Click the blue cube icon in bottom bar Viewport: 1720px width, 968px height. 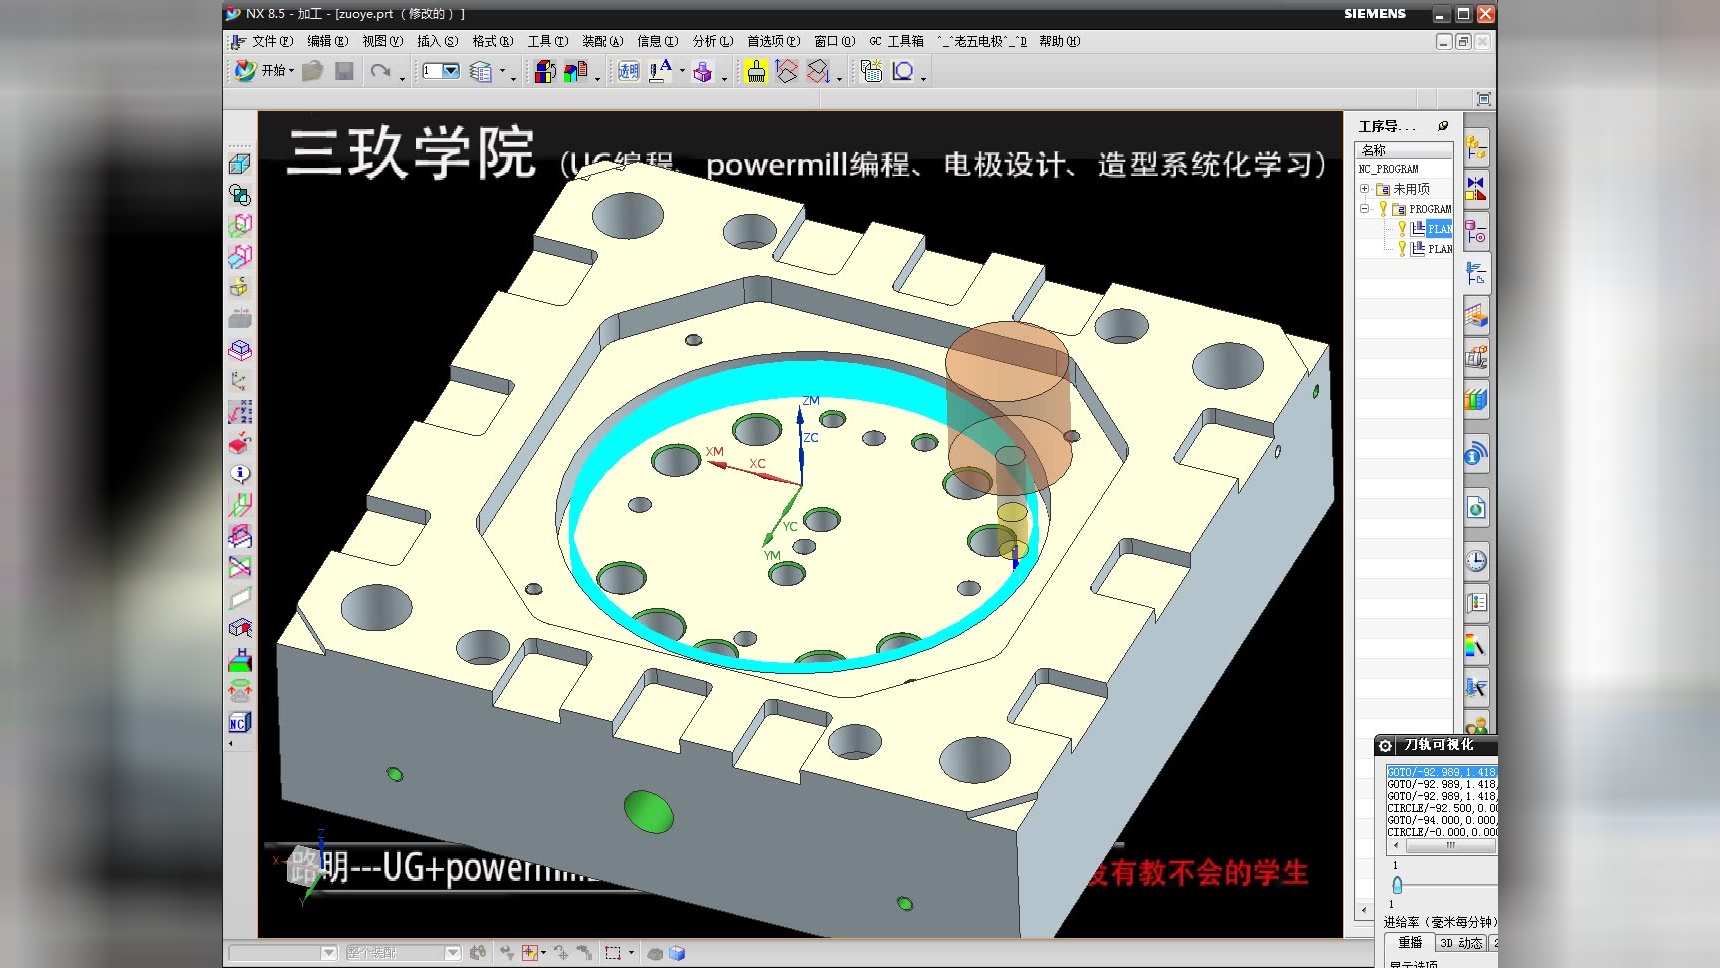click(x=677, y=953)
